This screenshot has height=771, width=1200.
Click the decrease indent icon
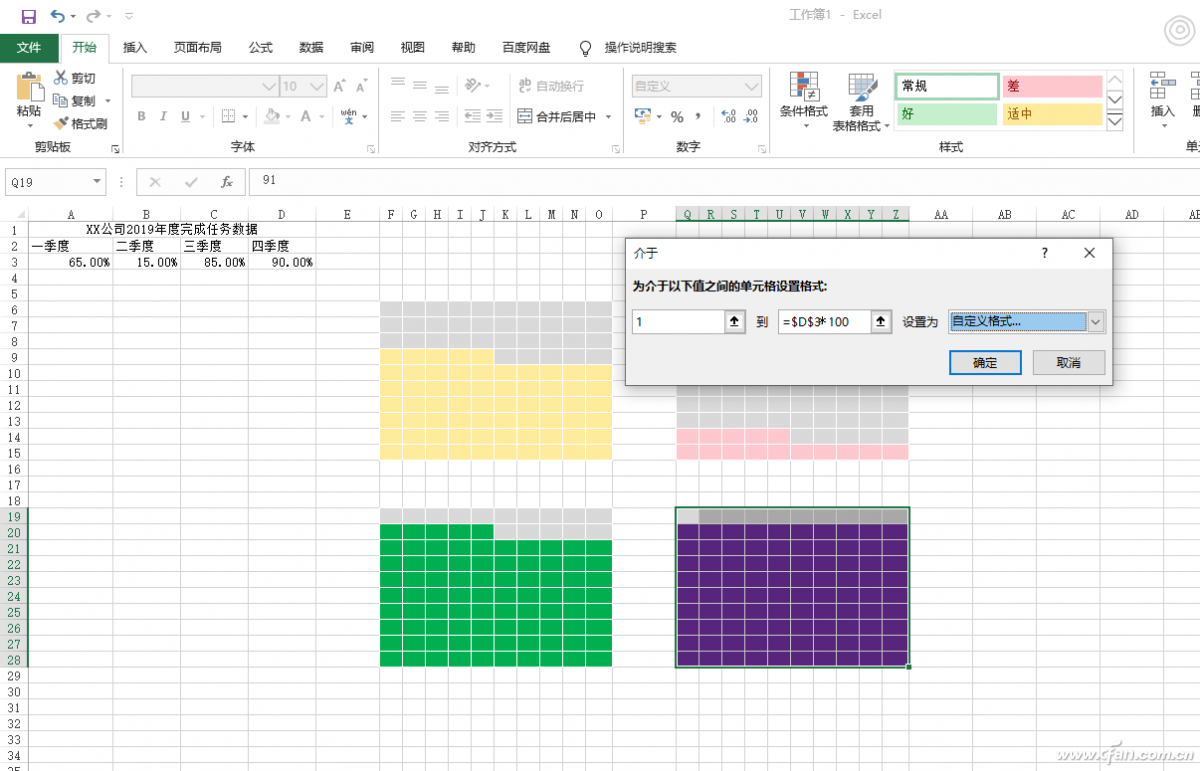tap(471, 116)
